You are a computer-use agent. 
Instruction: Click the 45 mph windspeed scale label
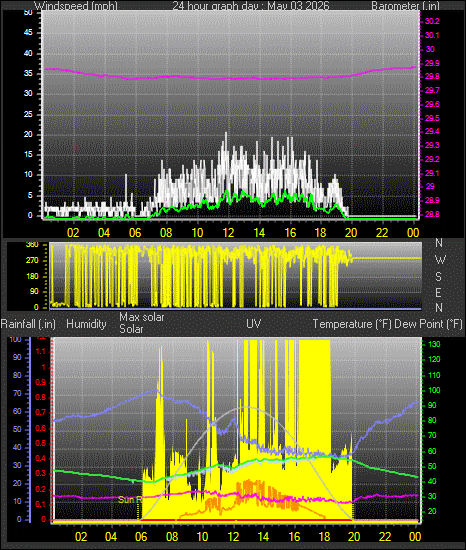click(x=28, y=33)
